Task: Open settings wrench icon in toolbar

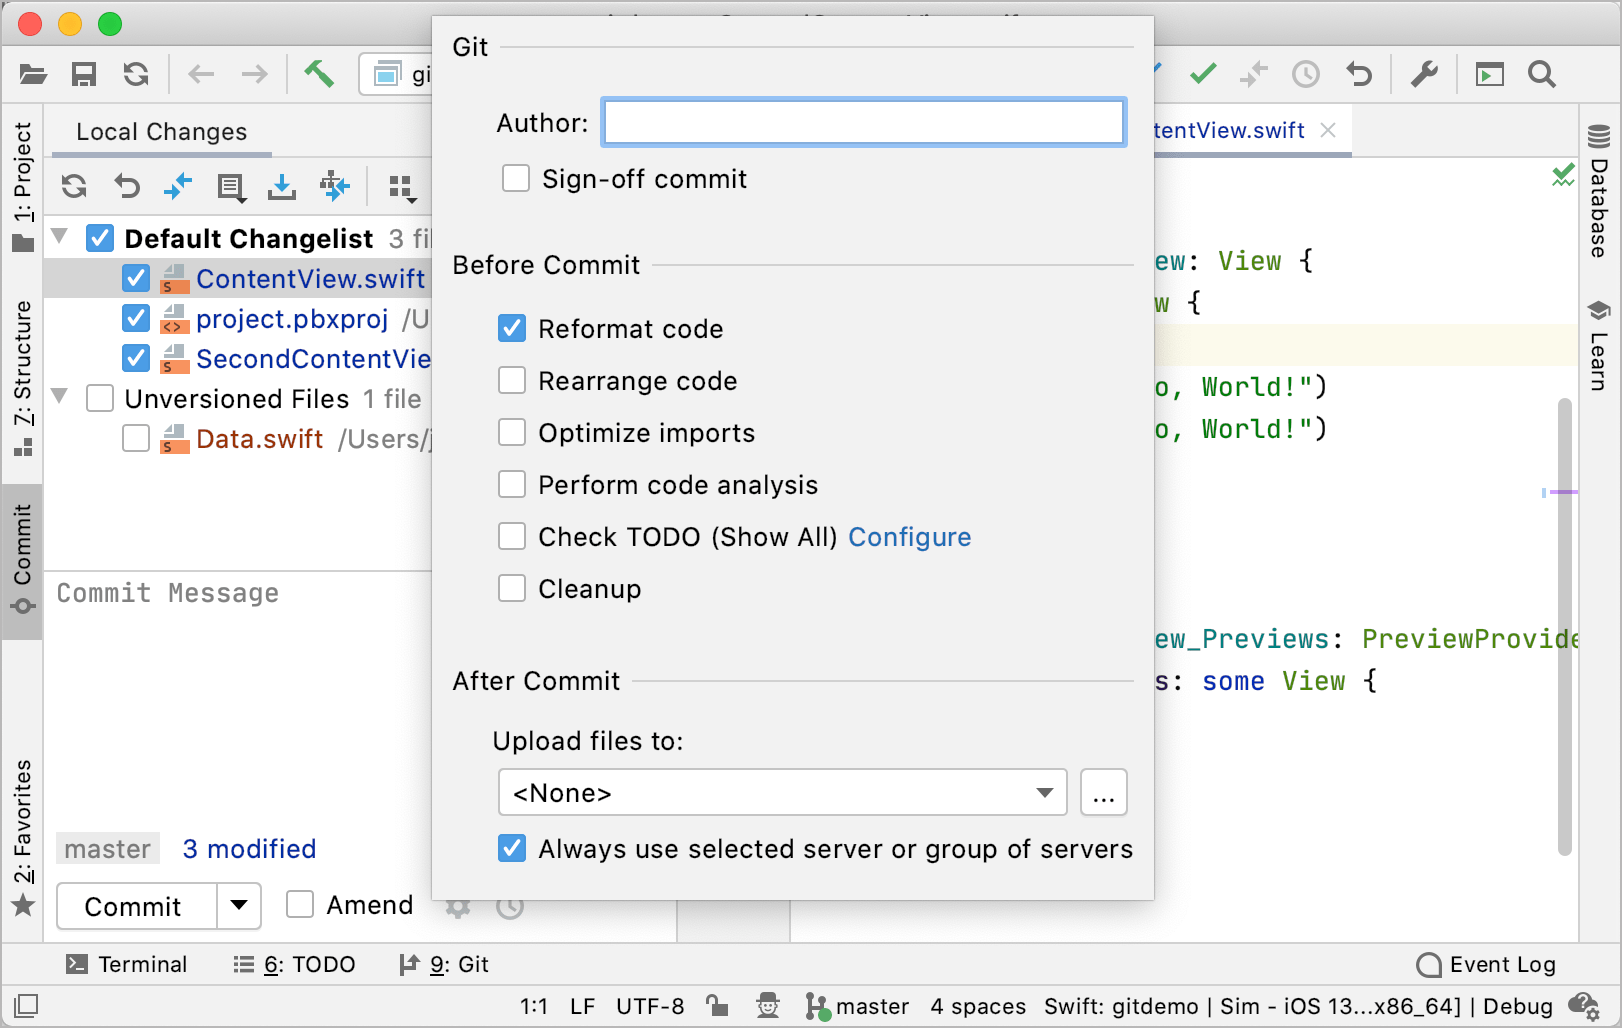Action: pyautogui.click(x=1424, y=74)
